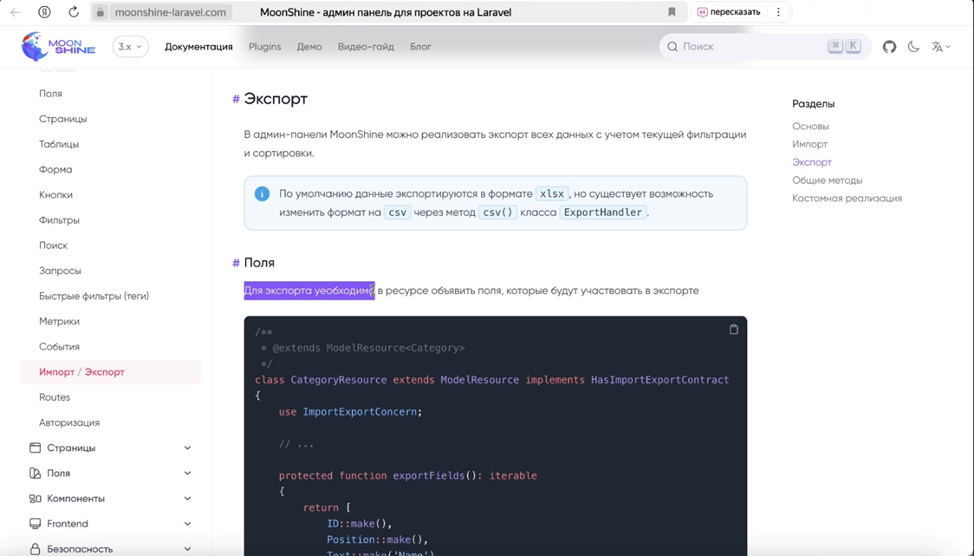Open the Демо menu item

point(309,47)
